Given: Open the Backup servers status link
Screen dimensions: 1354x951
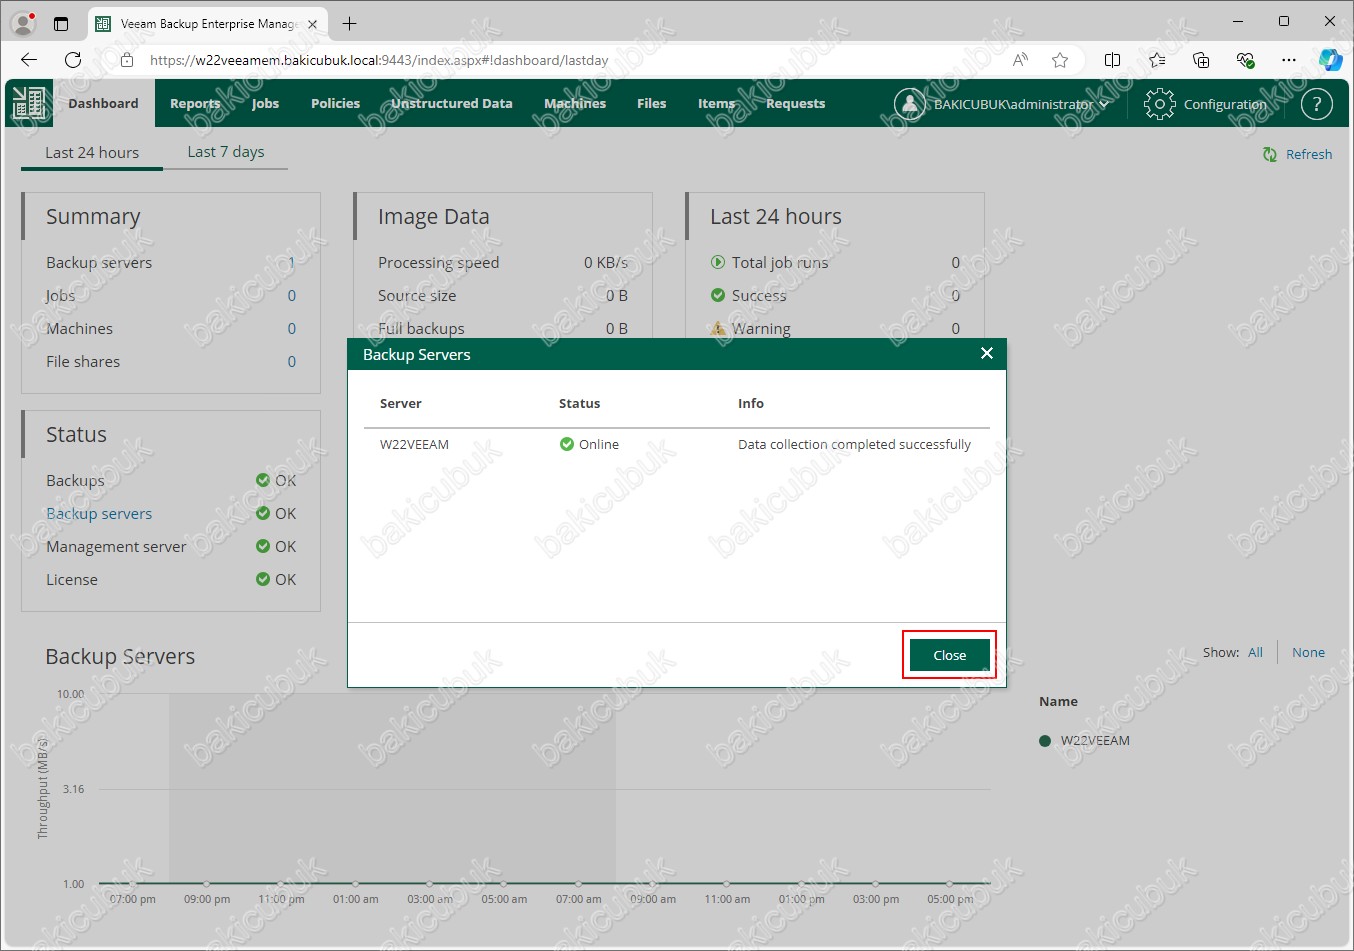Looking at the screenshot, I should pos(99,513).
